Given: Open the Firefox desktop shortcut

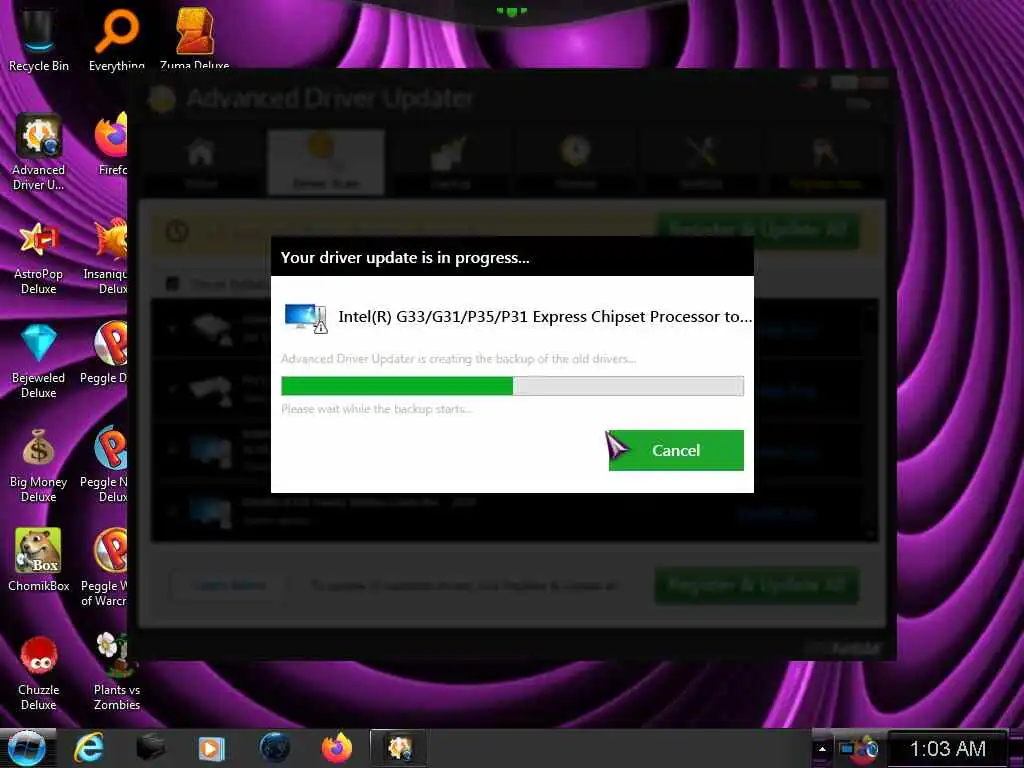Looking at the screenshot, I should pos(111,145).
